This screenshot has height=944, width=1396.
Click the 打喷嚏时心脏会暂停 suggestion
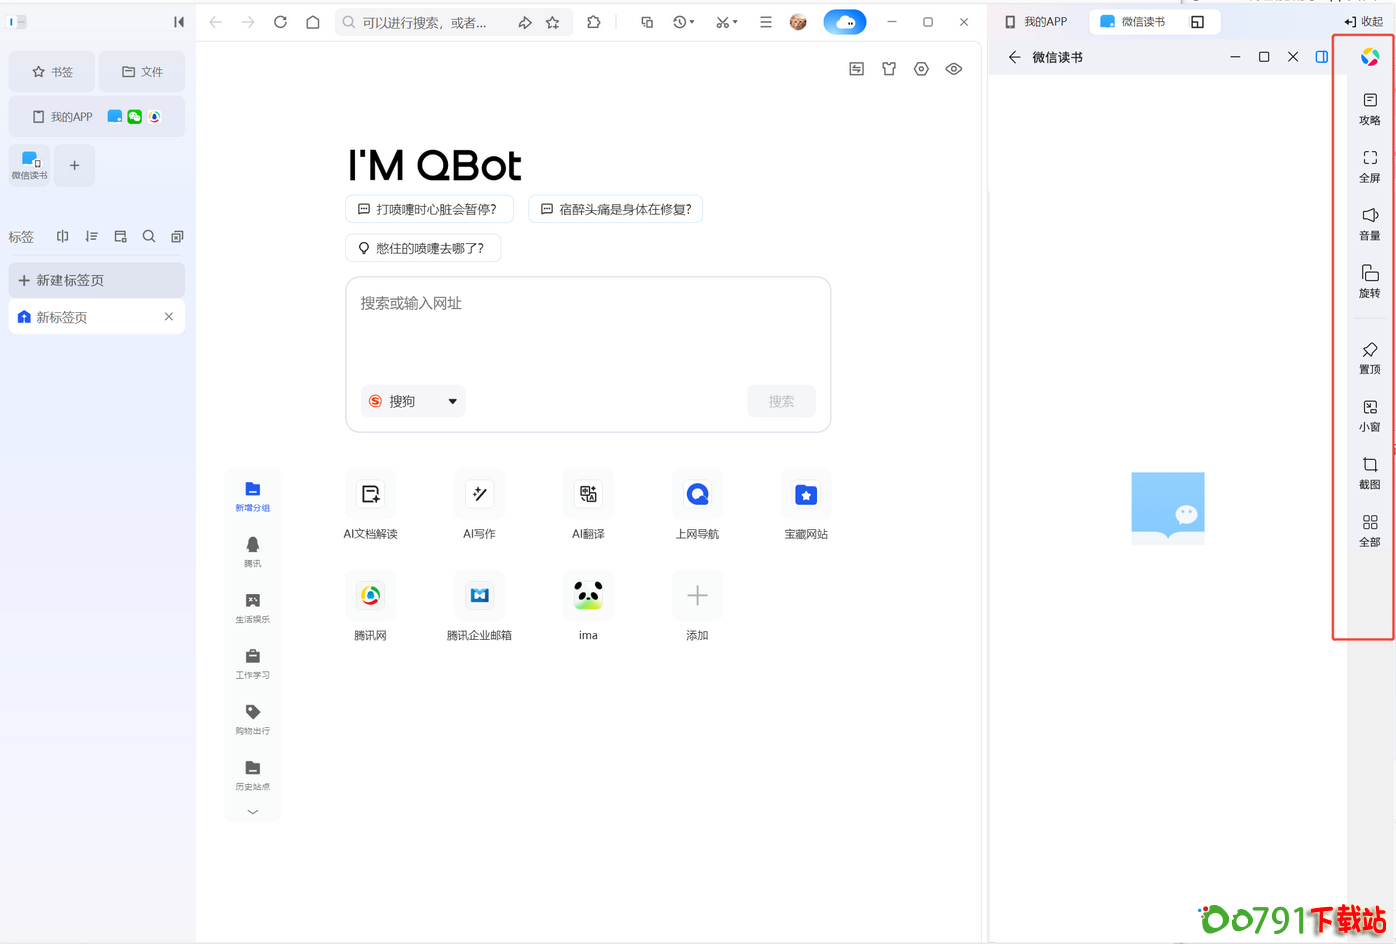(429, 209)
